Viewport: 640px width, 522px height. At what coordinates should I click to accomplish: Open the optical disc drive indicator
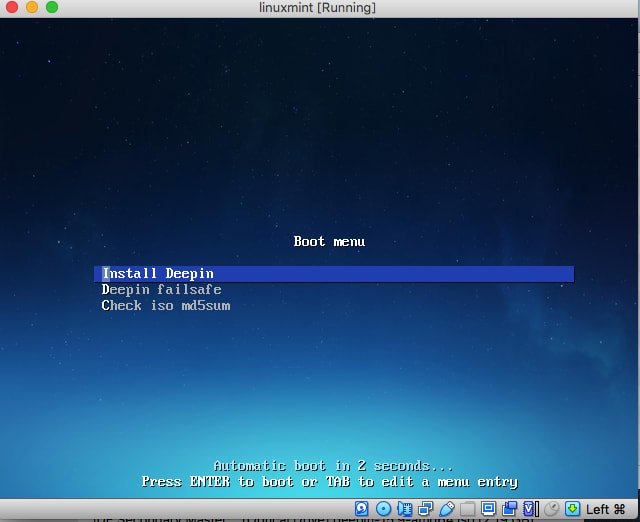coord(383,509)
